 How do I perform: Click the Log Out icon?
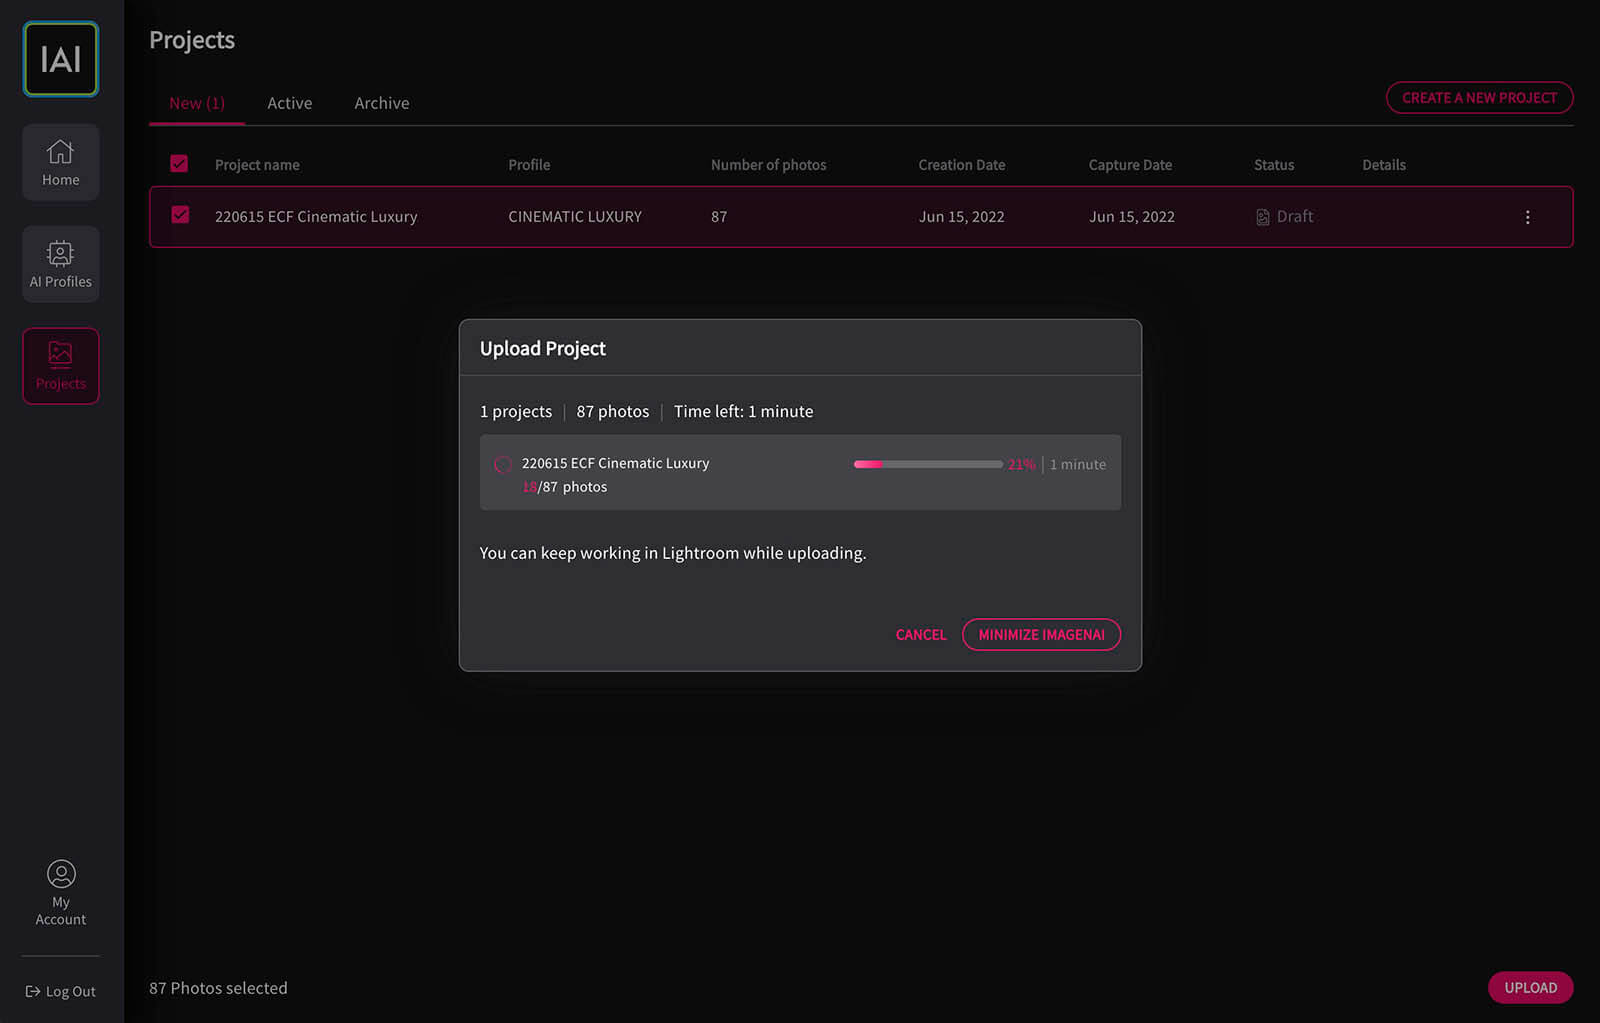tap(33, 991)
